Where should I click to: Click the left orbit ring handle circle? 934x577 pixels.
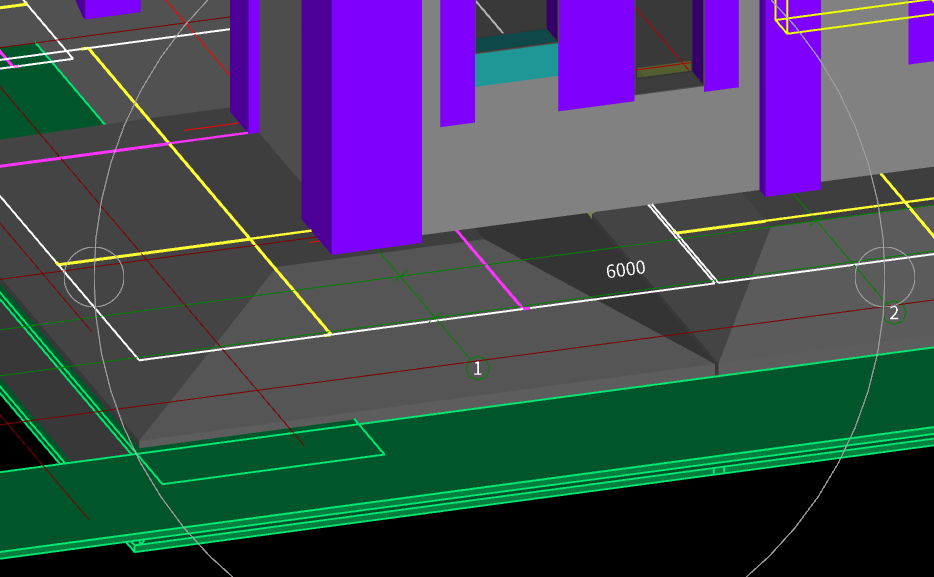(94, 277)
